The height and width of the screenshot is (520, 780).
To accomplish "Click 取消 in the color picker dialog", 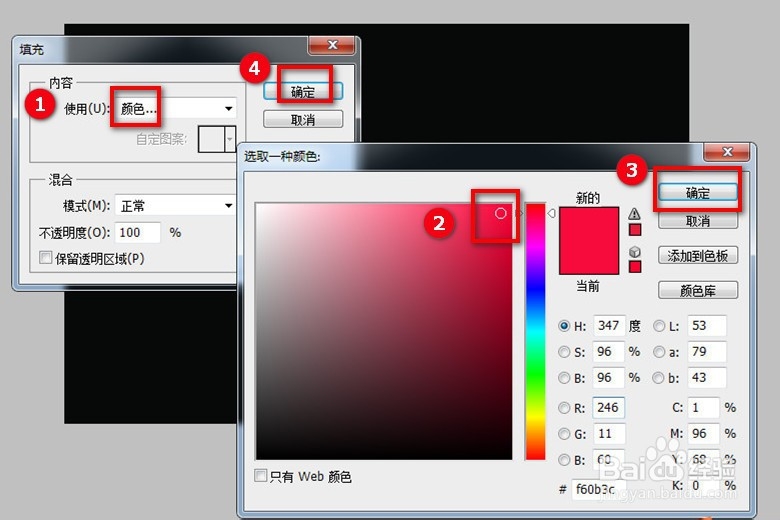I will point(697,221).
